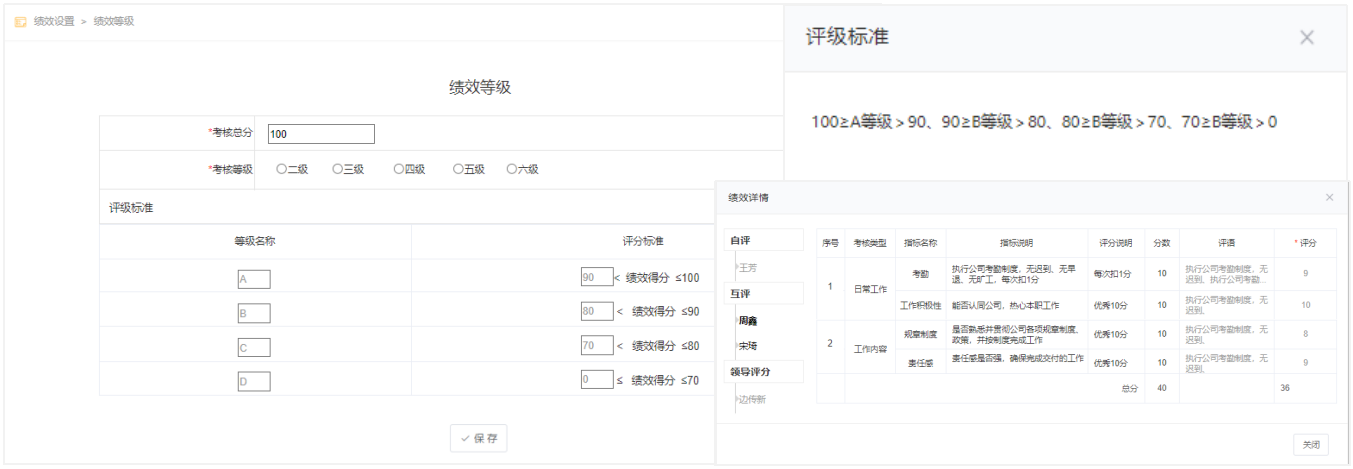Select 边传新 under 领导评分
Screen dimensions: 1353x469
752,399
